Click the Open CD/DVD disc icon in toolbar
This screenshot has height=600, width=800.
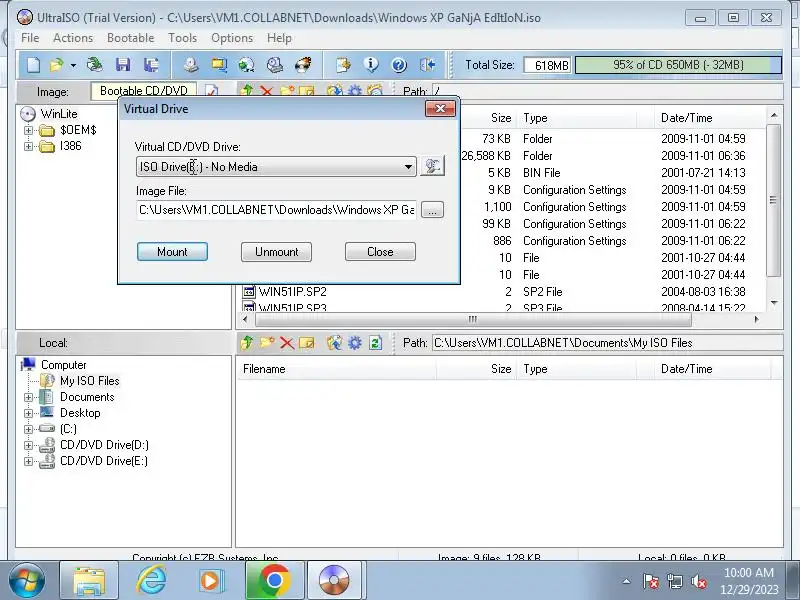coord(94,65)
